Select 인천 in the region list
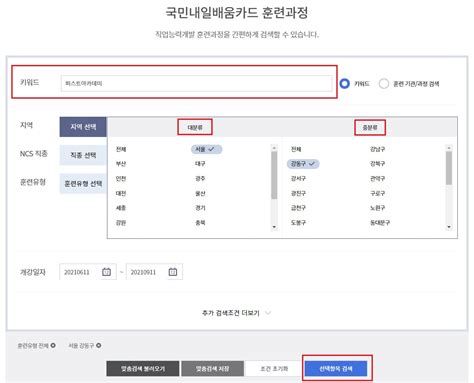The width and height of the screenshot is (474, 383). pyautogui.click(x=121, y=178)
